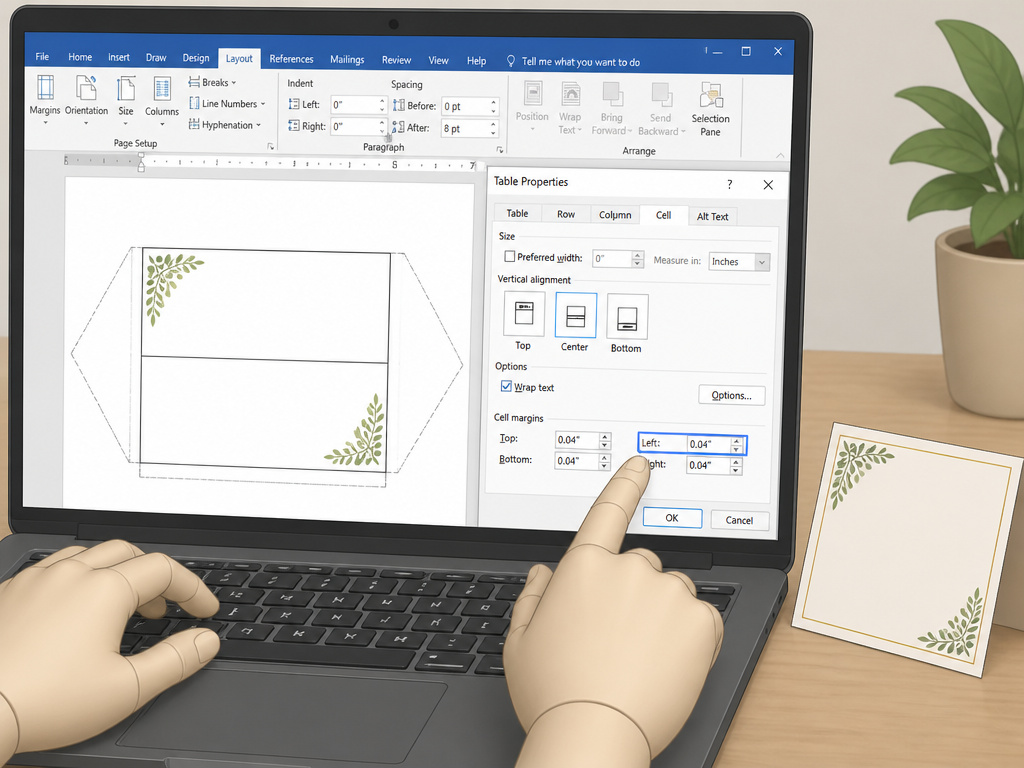Click the Preferred width value field
This screenshot has height=768, width=1024.
[612, 259]
